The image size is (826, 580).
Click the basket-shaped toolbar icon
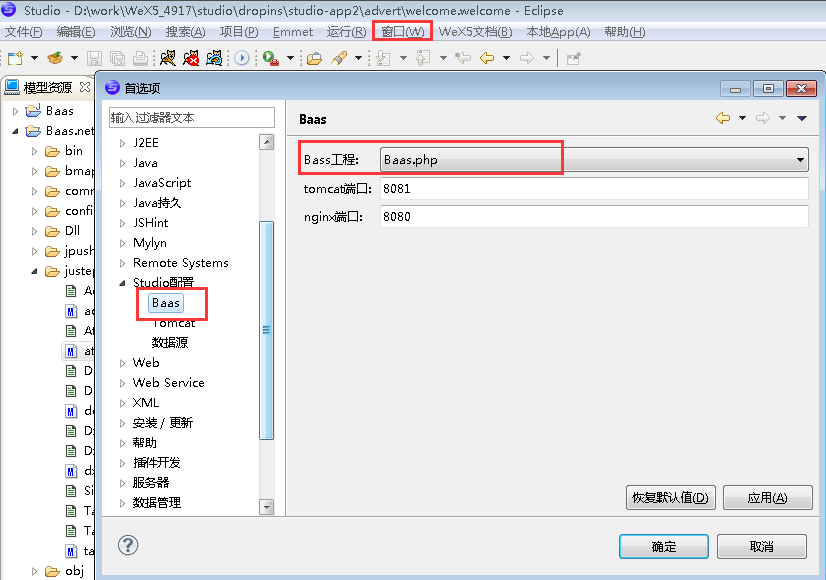click(55, 58)
